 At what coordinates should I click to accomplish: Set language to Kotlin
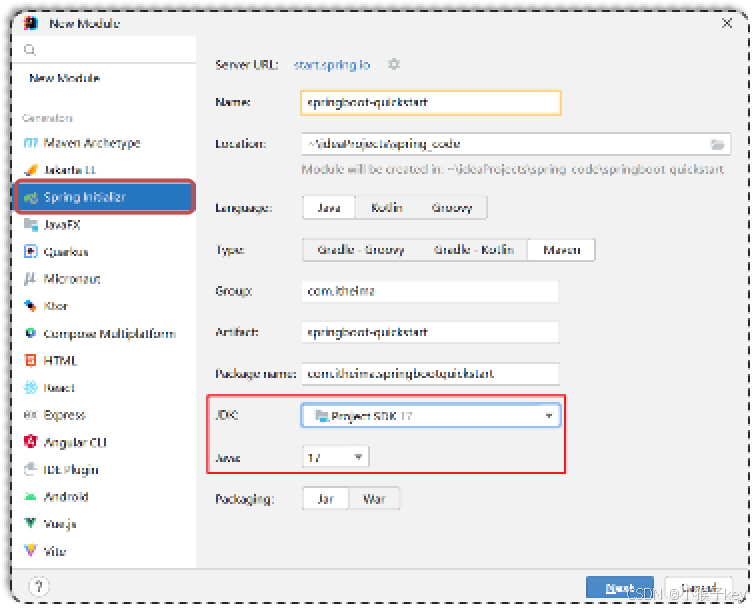(387, 208)
